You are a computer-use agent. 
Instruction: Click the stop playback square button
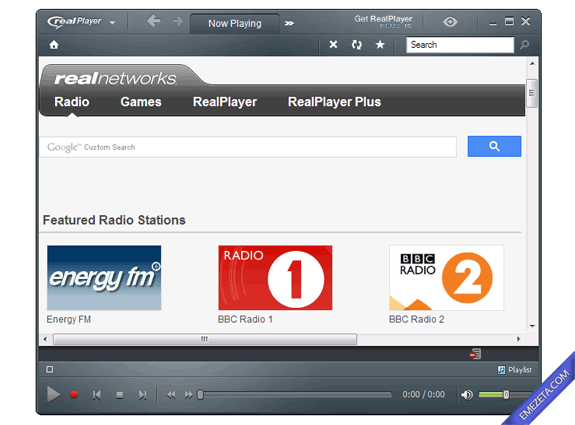[x=119, y=395]
